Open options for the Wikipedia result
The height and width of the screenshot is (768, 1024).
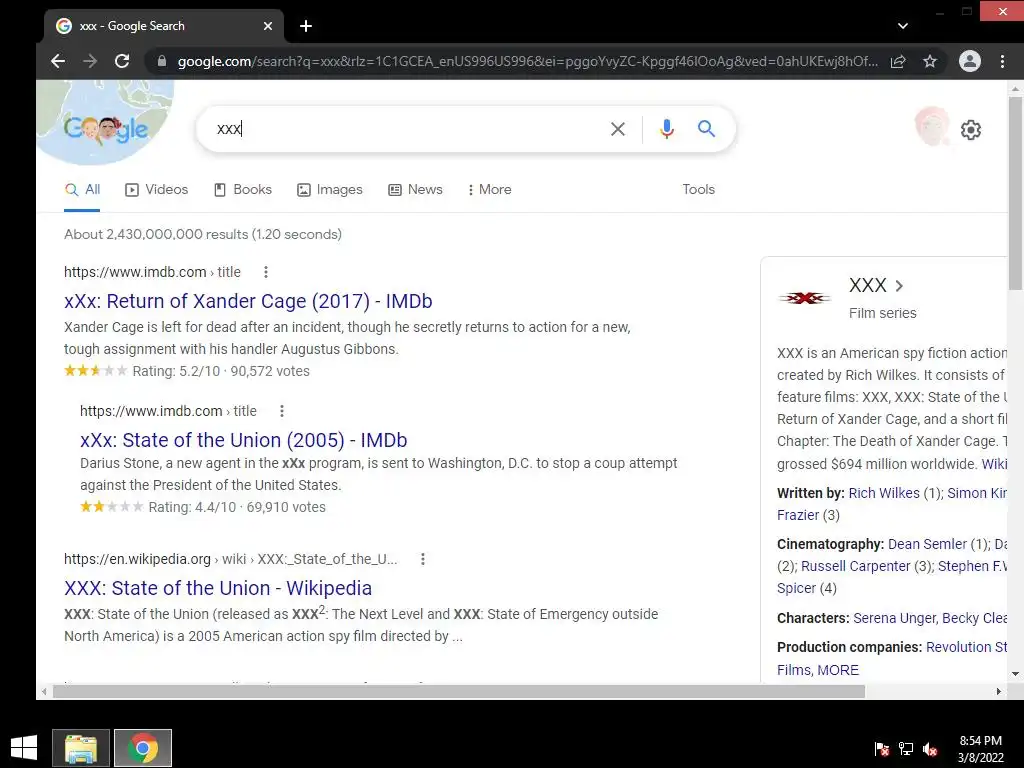423,560
